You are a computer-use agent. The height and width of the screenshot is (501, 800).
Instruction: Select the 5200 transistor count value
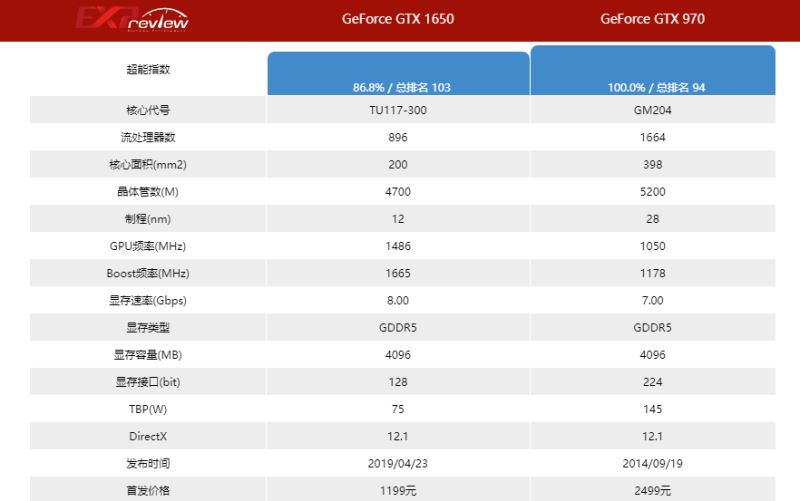[x=653, y=191]
